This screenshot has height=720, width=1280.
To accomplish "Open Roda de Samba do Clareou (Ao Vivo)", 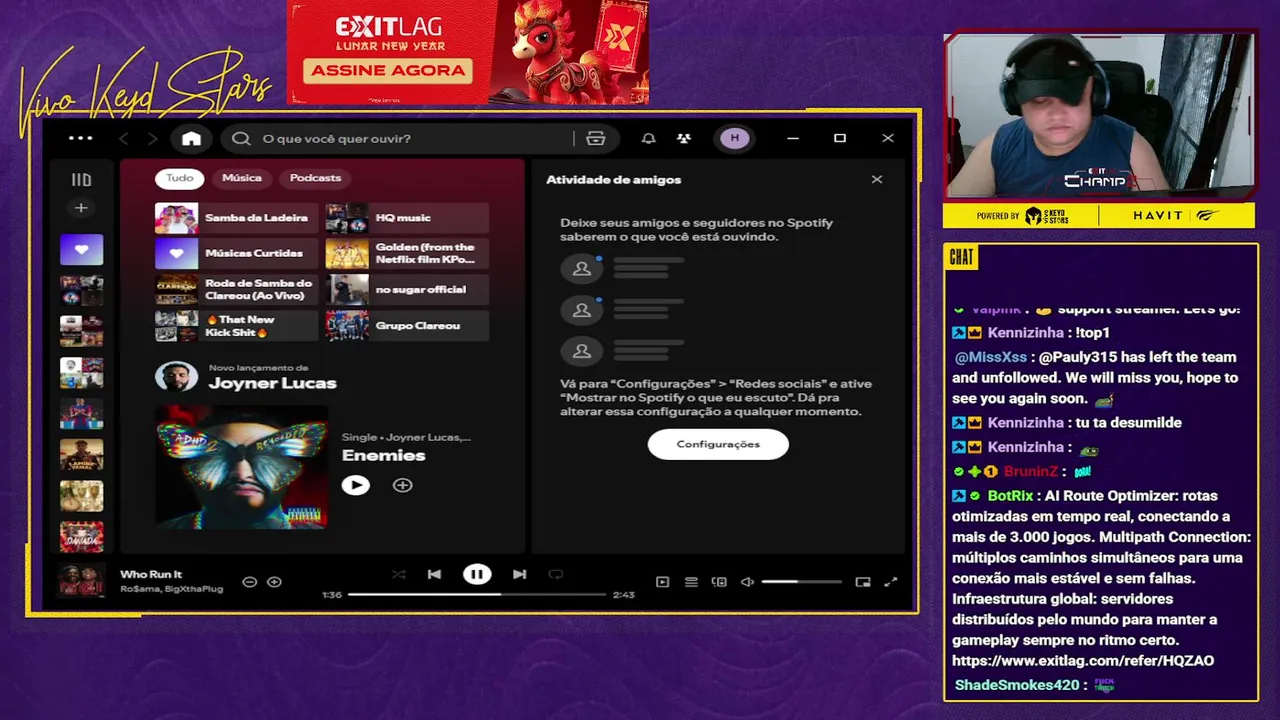I will point(235,290).
